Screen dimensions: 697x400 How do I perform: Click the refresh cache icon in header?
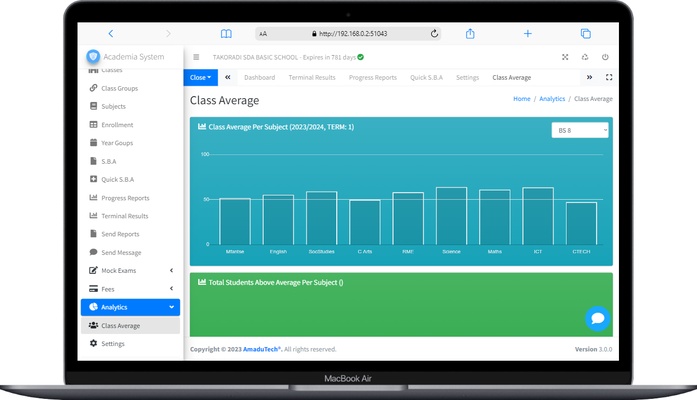click(585, 58)
